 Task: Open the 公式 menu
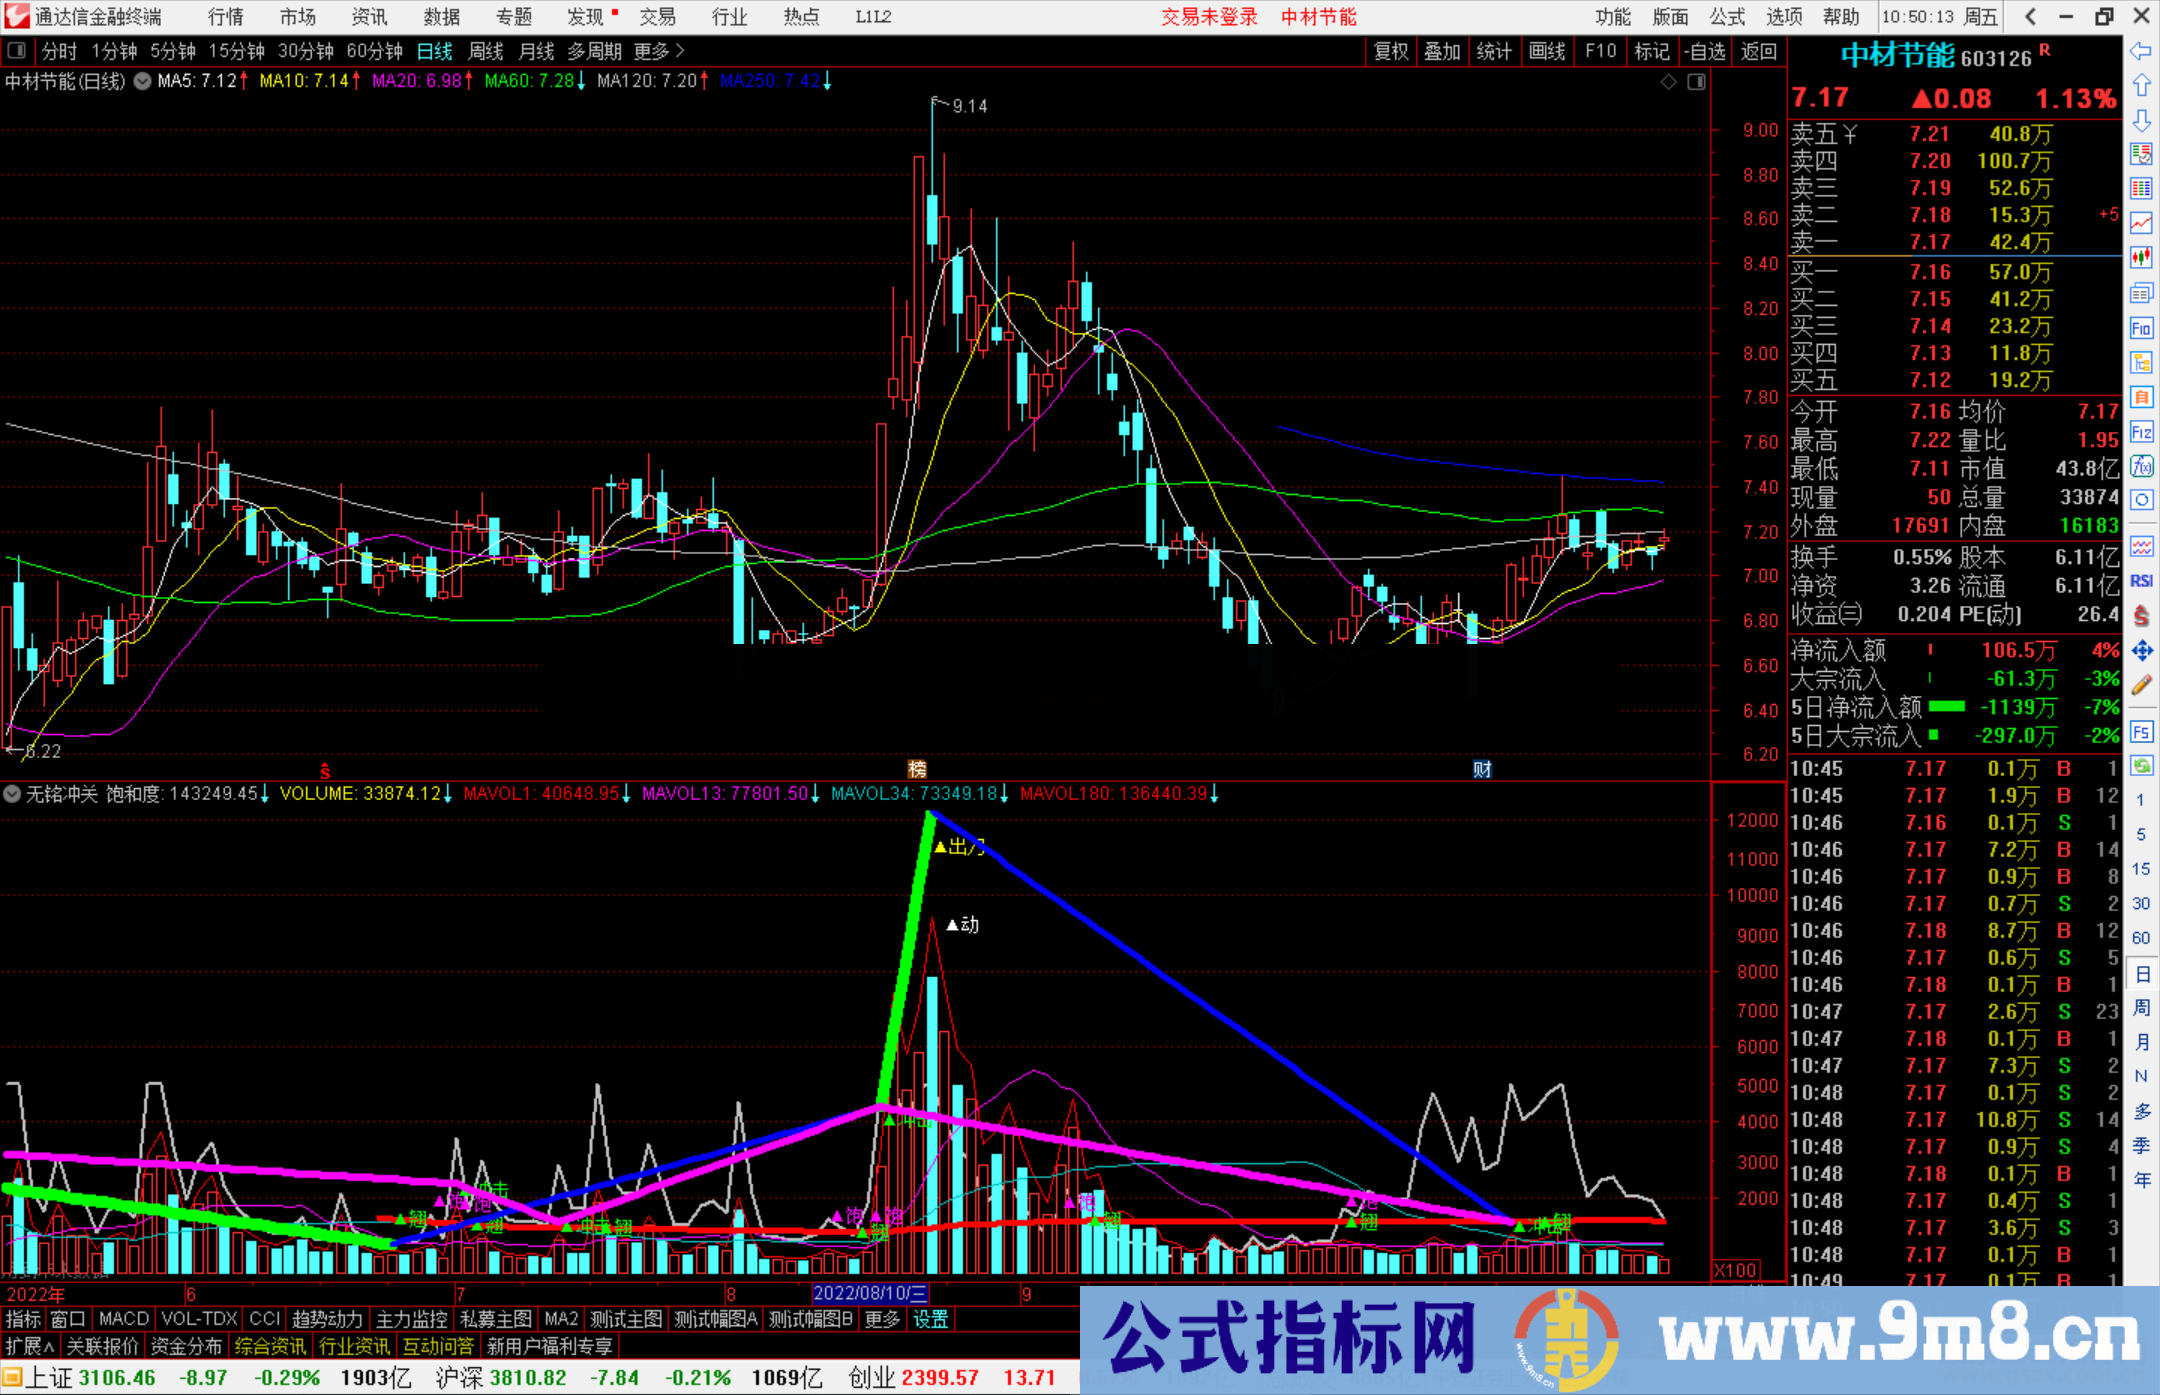tap(1727, 17)
